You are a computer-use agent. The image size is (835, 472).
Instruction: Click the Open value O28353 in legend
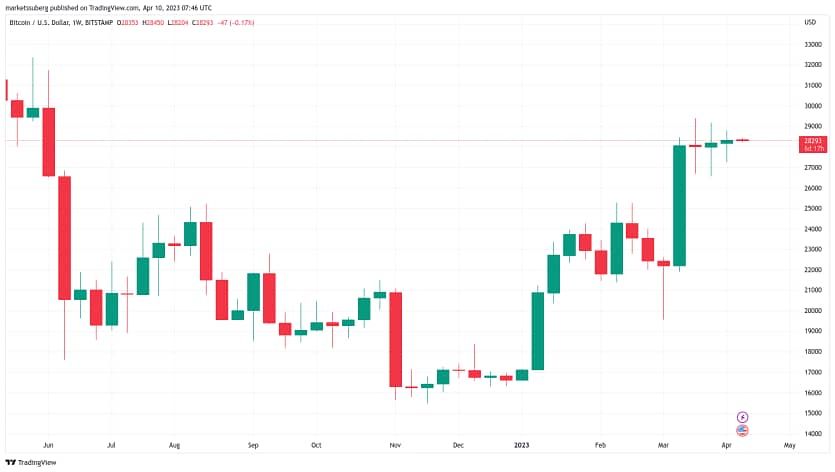click(x=127, y=23)
